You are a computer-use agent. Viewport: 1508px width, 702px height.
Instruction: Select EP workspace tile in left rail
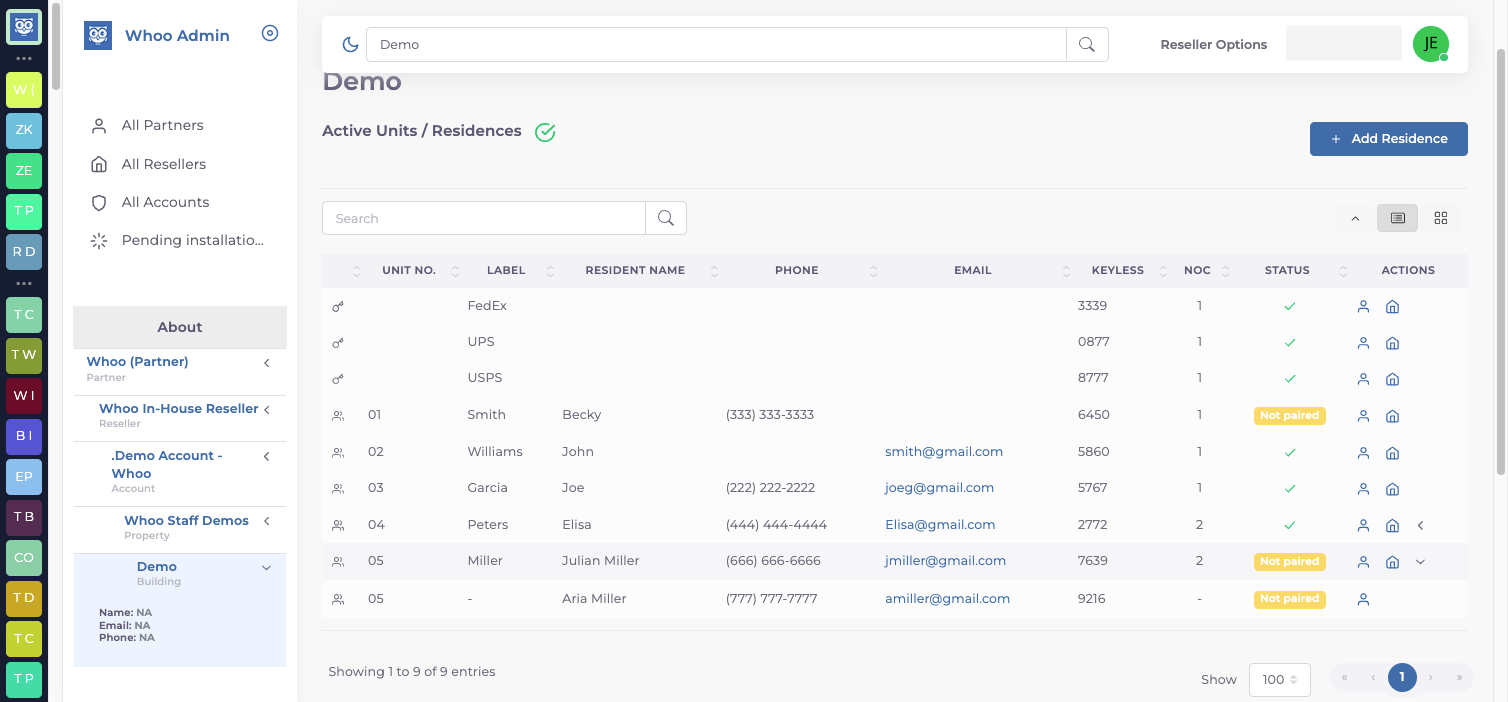click(24, 477)
